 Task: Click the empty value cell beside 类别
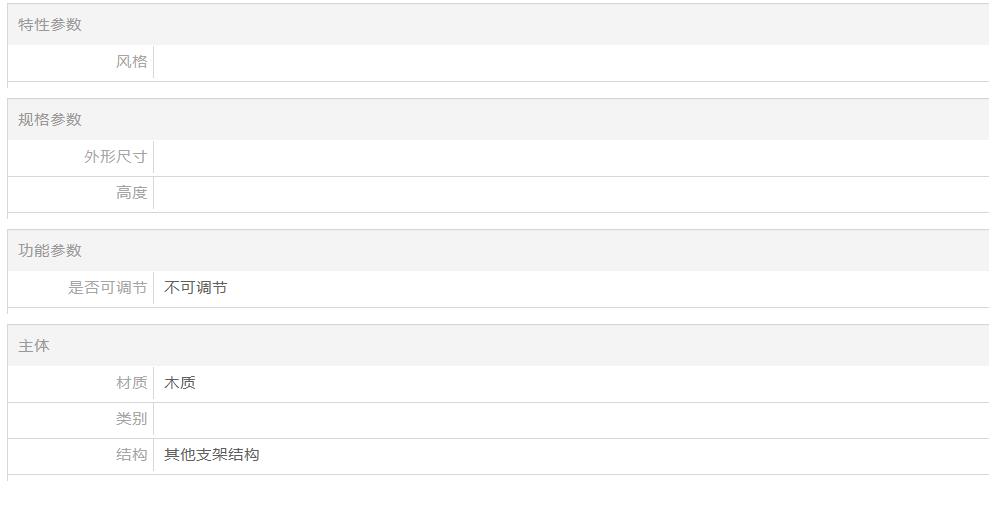(570, 419)
